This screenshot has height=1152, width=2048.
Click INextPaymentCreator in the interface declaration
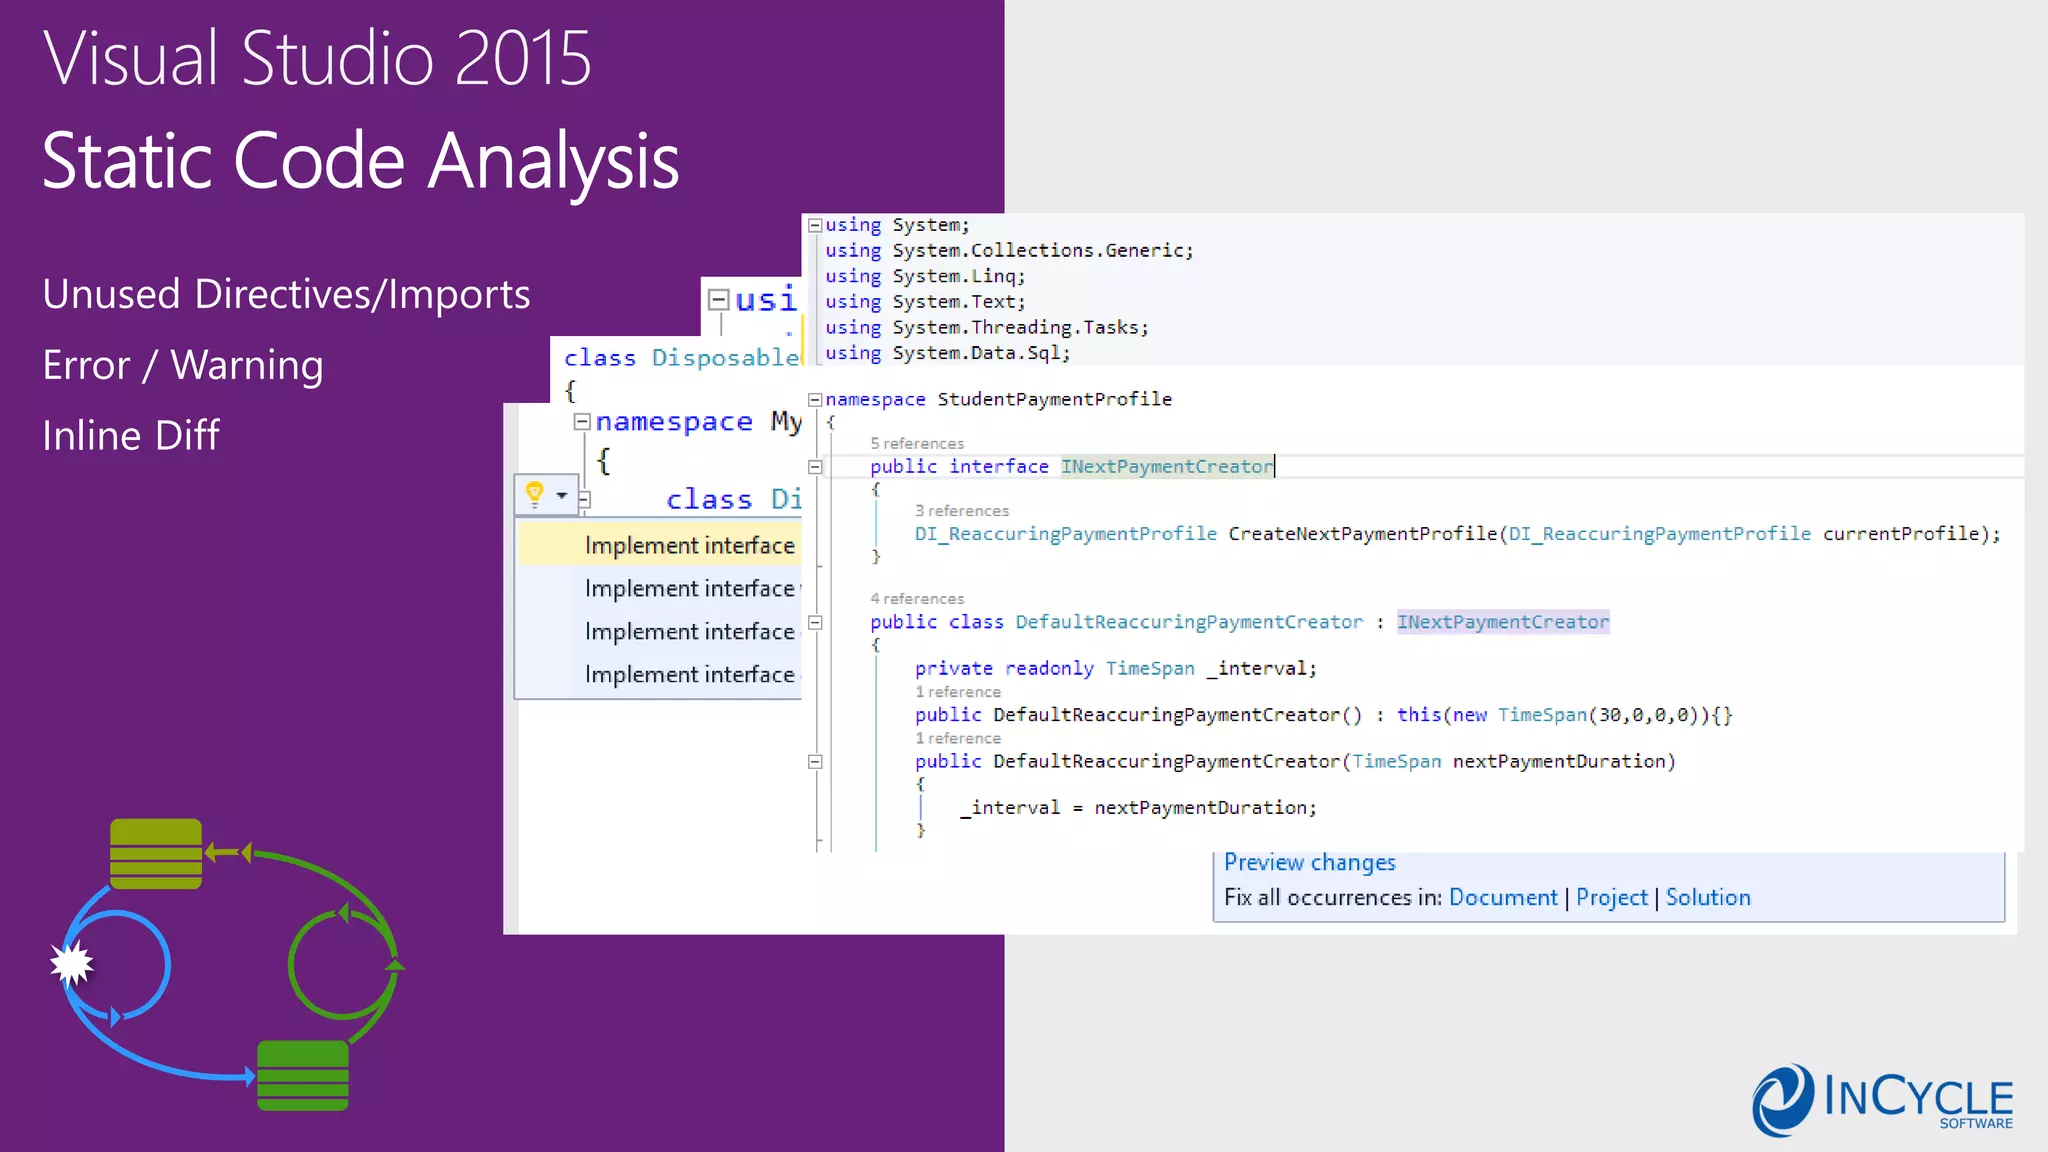click(x=1167, y=467)
